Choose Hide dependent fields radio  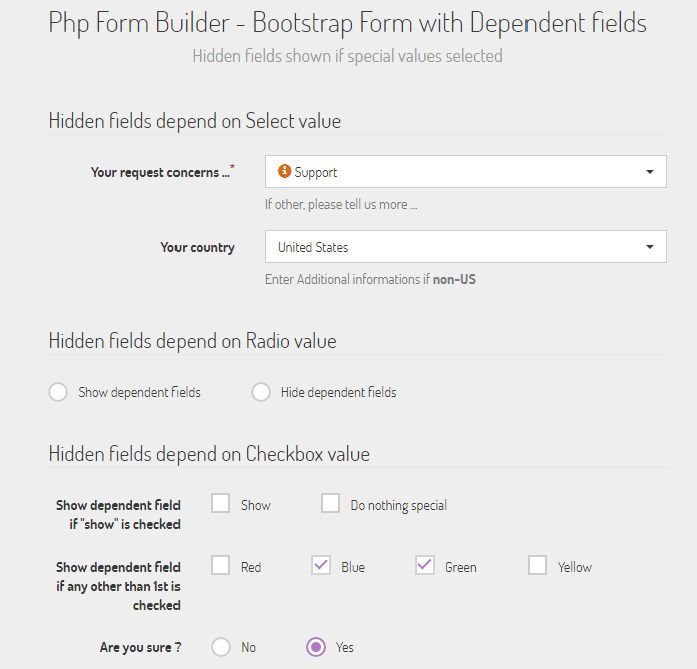tap(261, 392)
